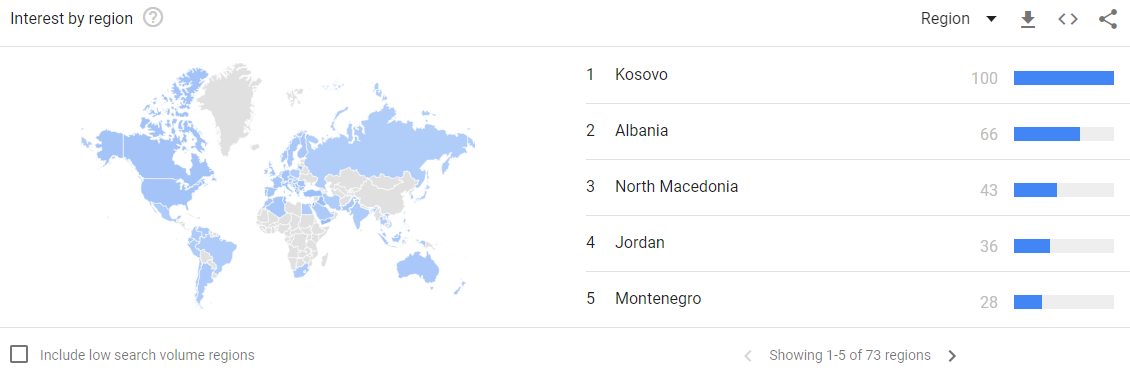
Task: Open the embed code icon
Action: click(1068, 19)
